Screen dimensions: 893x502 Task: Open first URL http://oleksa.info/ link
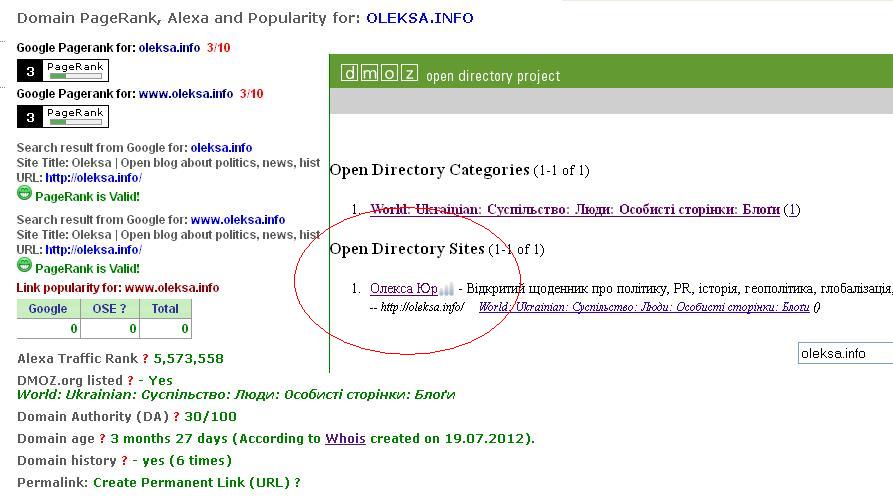click(93, 178)
